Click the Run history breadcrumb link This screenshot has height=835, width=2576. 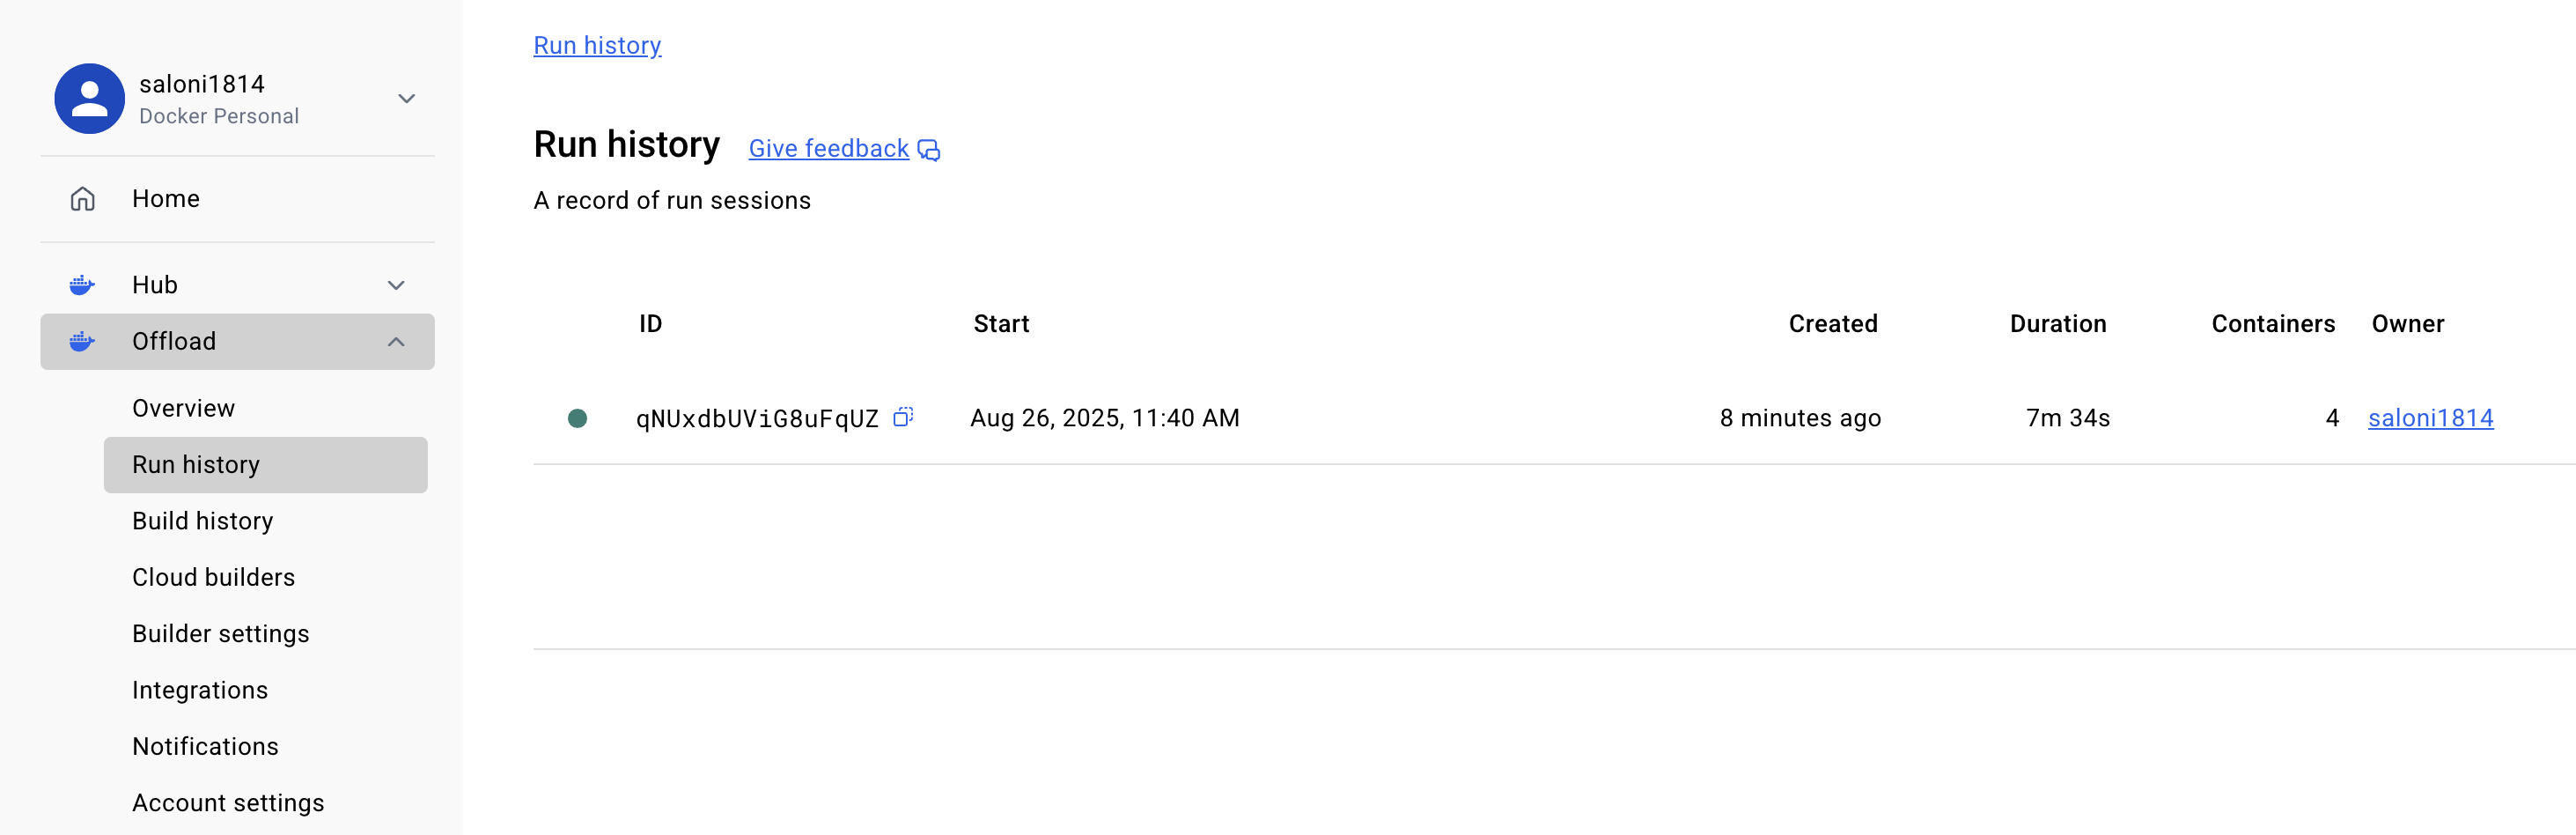click(x=597, y=46)
